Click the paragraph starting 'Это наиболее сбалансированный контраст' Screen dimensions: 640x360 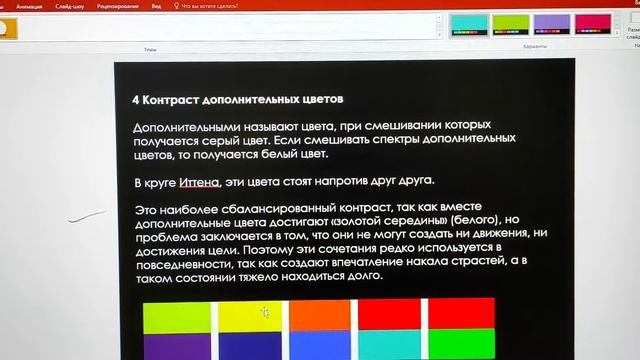point(341,242)
